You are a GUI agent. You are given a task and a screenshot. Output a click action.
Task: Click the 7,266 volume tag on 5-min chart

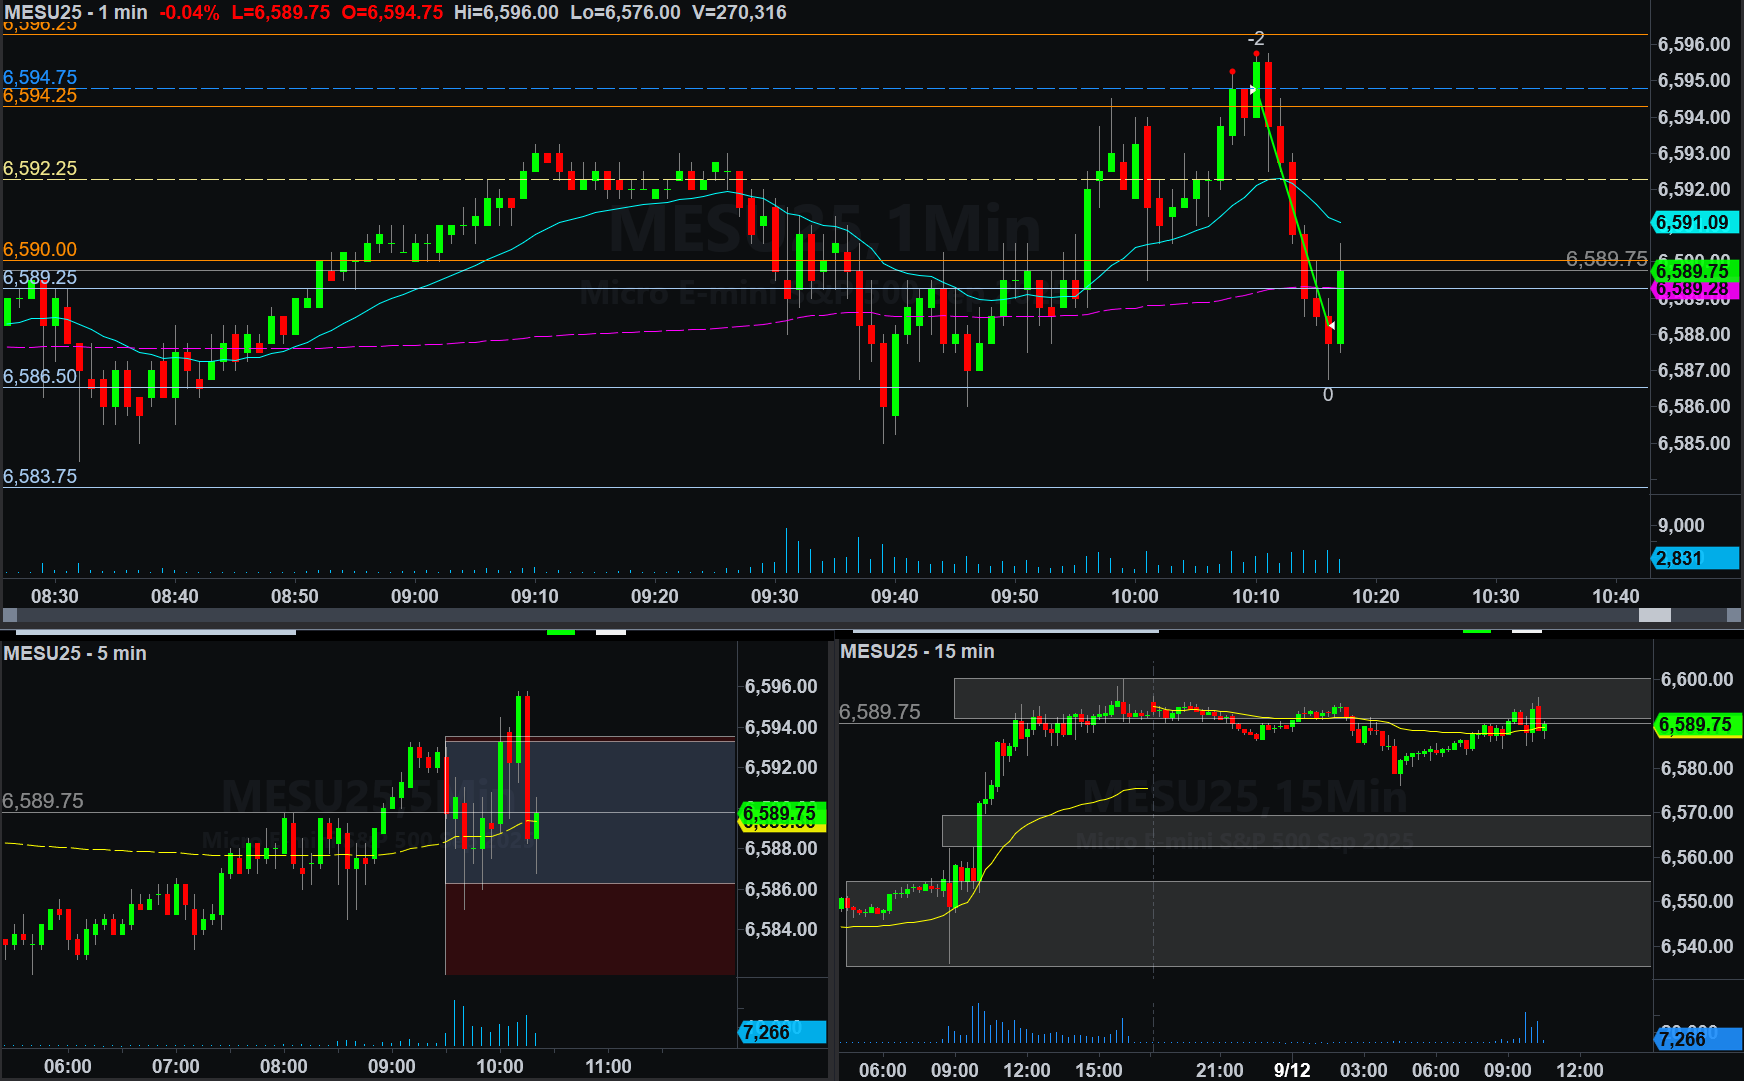tap(782, 1032)
